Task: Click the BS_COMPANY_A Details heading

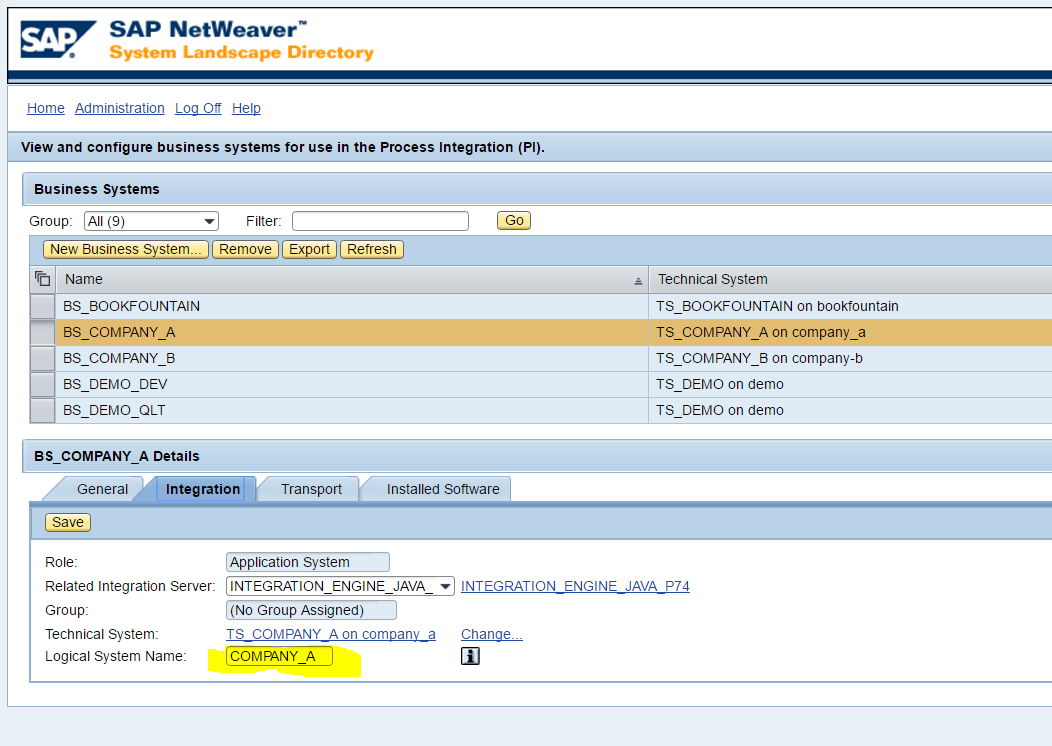Action: point(117,456)
